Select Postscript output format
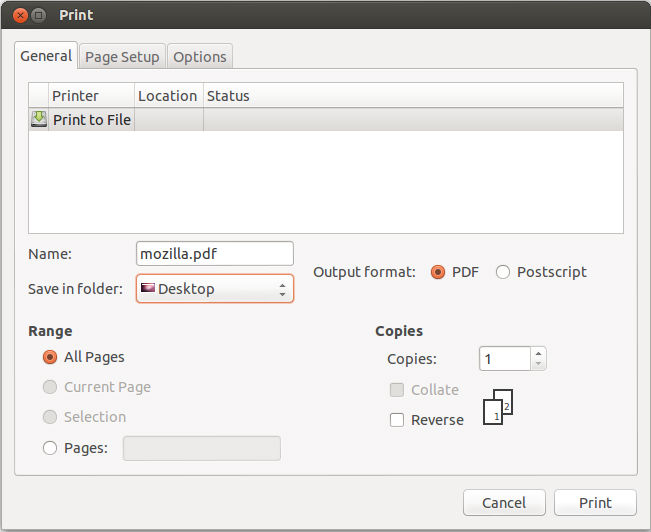The width and height of the screenshot is (651, 532). click(x=502, y=272)
